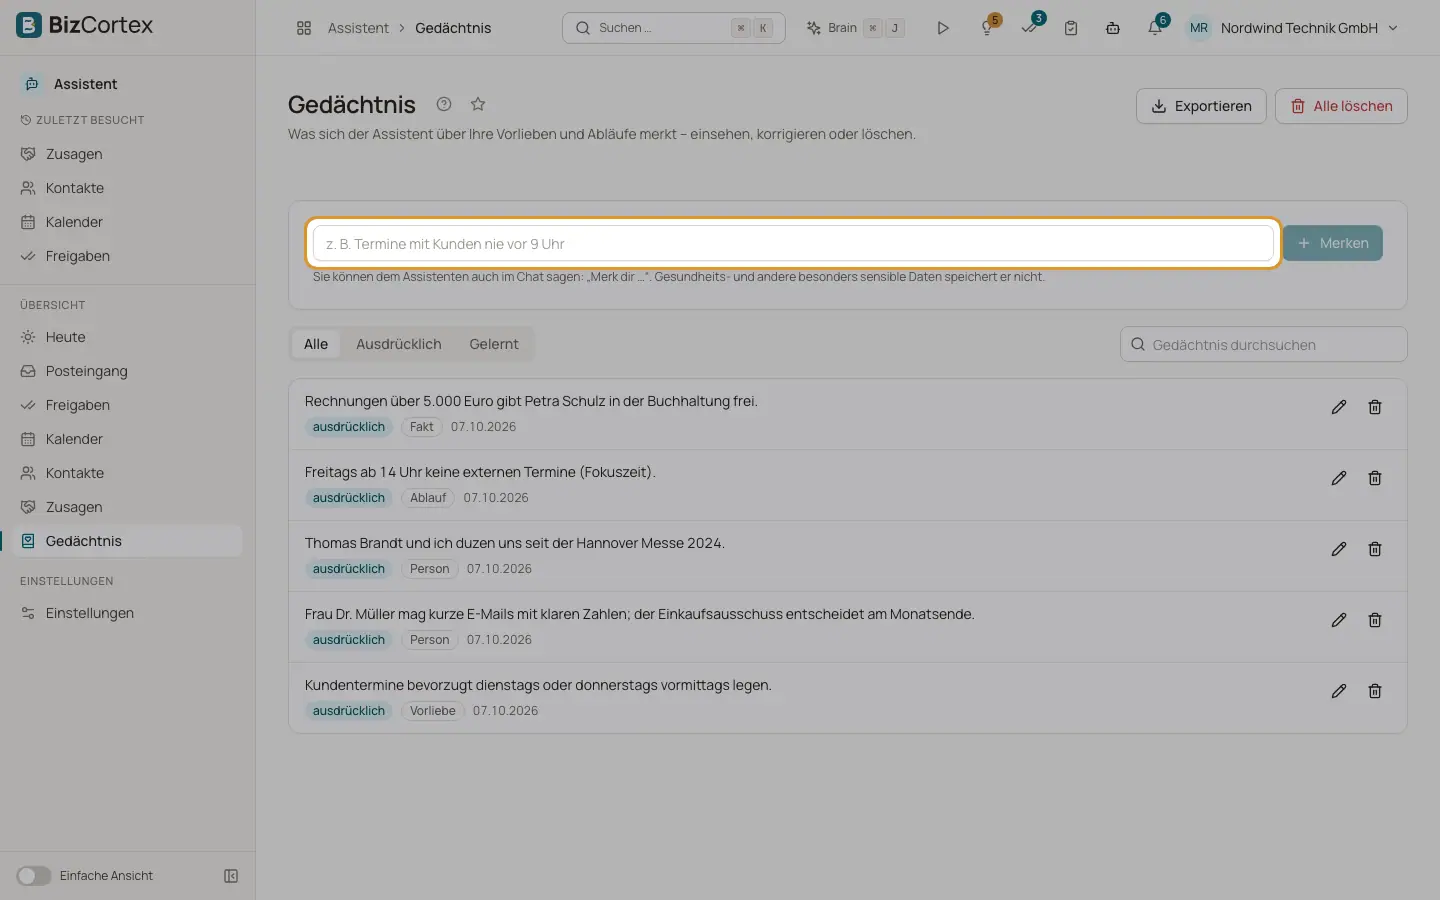Edit the Thomas Brandt memory entry
1440x900 pixels.
1339,549
